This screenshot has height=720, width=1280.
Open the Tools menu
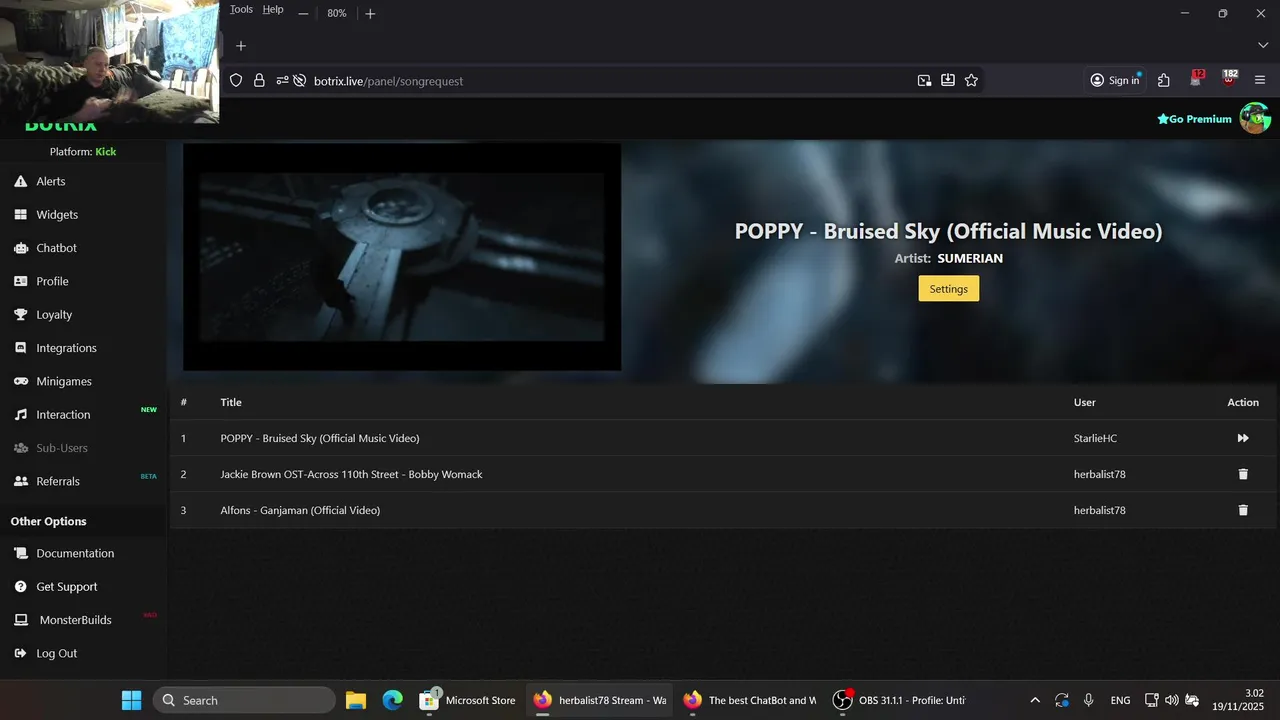pos(241,9)
